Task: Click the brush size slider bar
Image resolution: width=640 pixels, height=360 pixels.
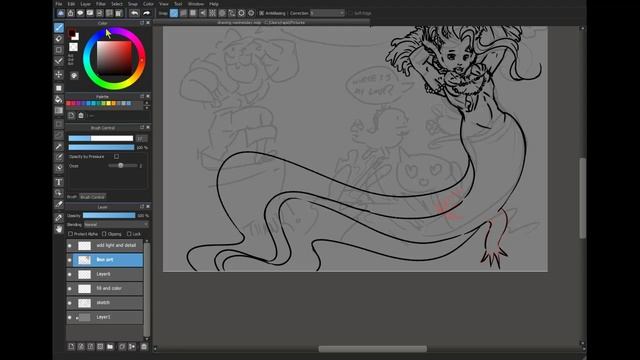Action: coord(101,138)
